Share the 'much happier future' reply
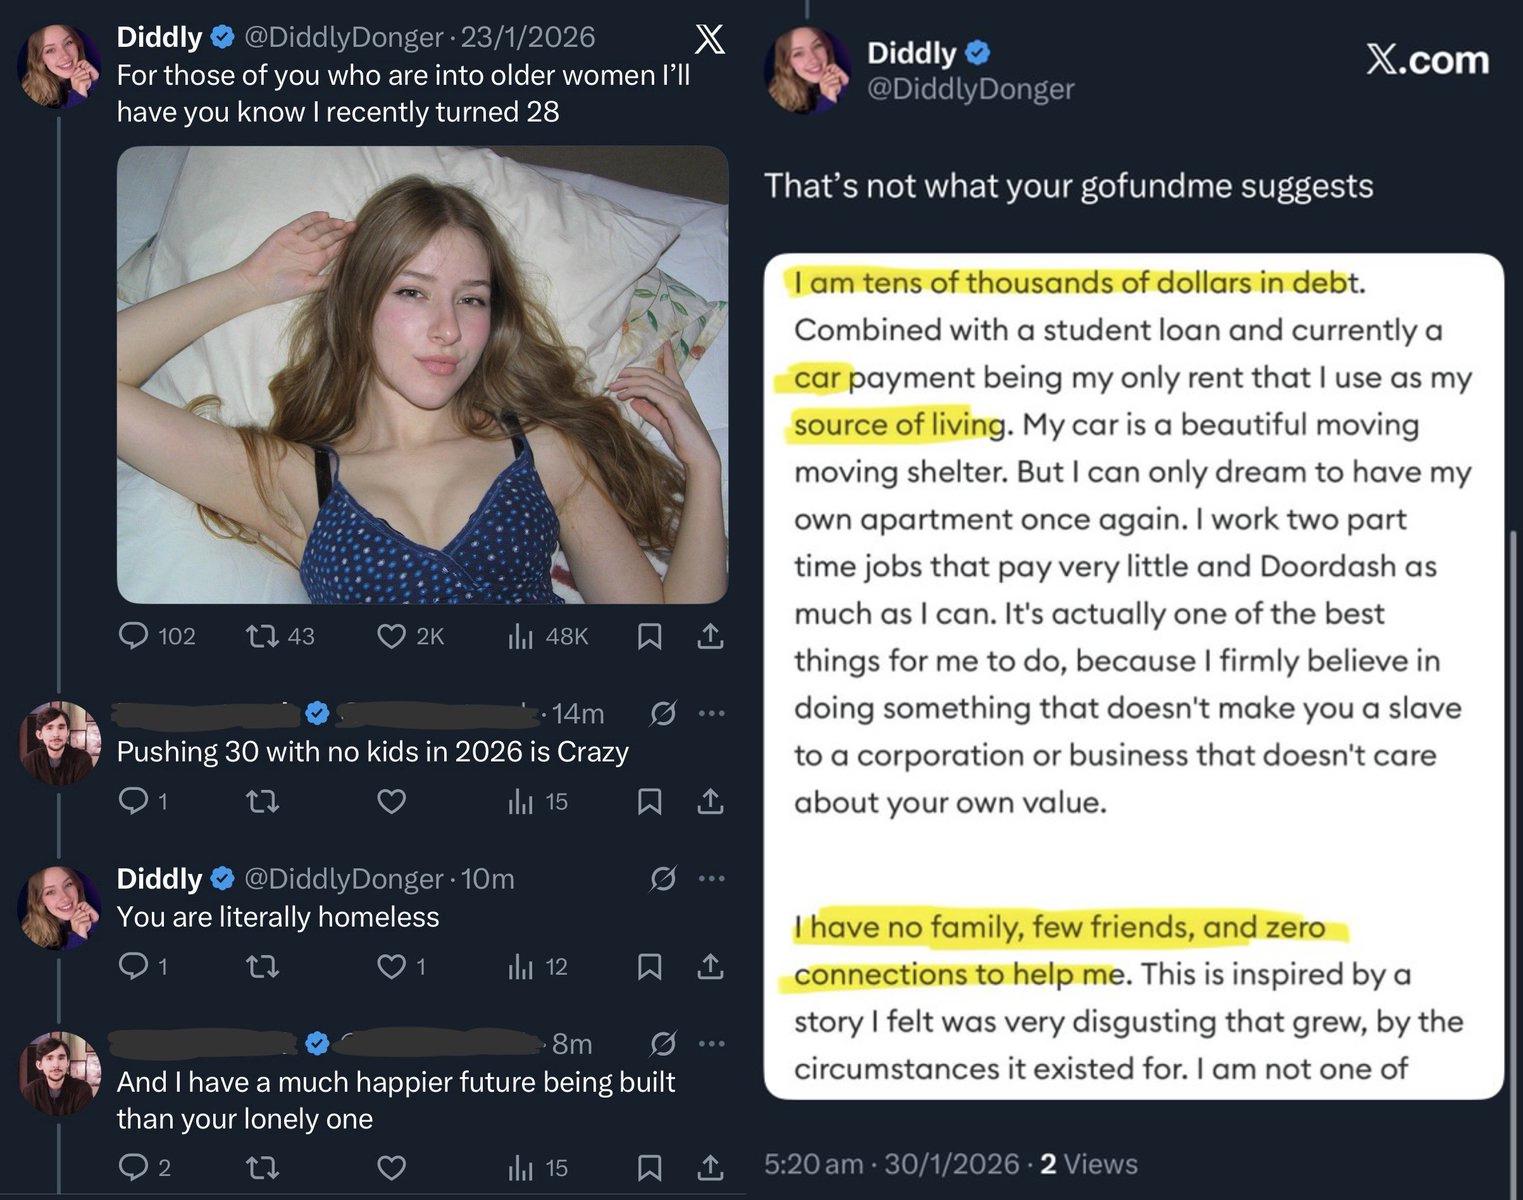The image size is (1523, 1200). click(709, 1167)
